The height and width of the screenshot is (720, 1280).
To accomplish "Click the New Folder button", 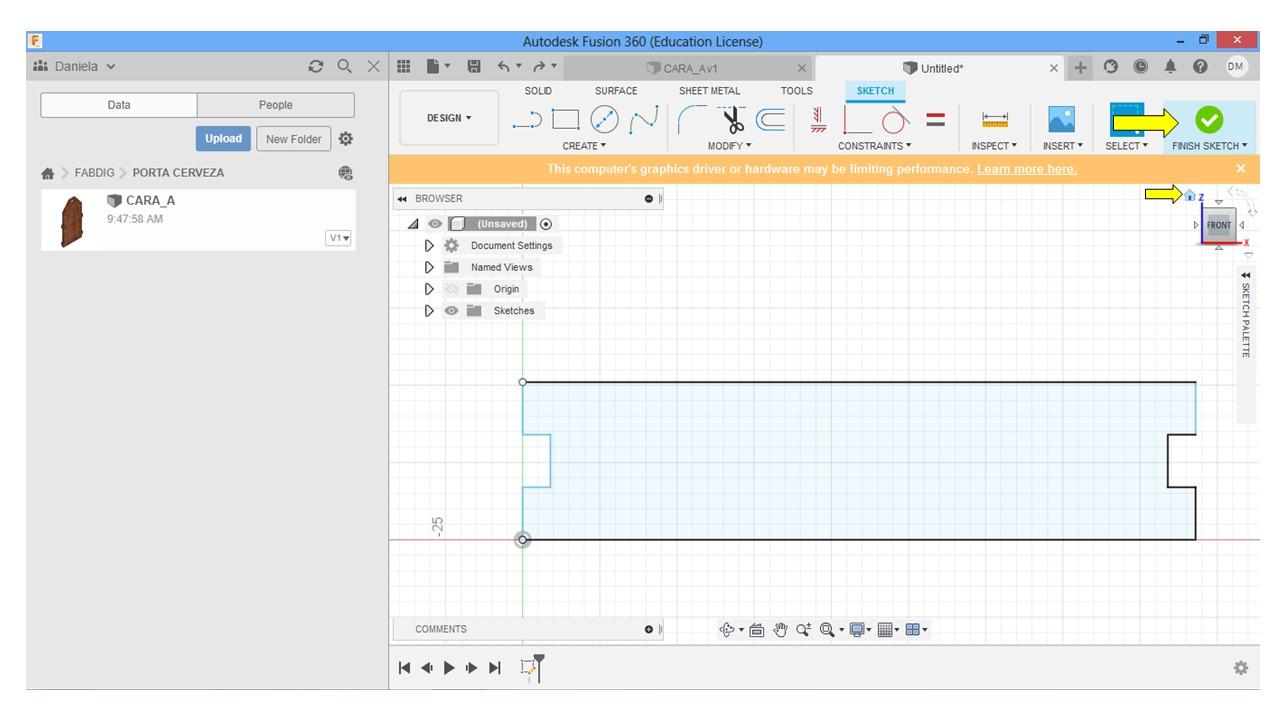I will tap(294, 139).
